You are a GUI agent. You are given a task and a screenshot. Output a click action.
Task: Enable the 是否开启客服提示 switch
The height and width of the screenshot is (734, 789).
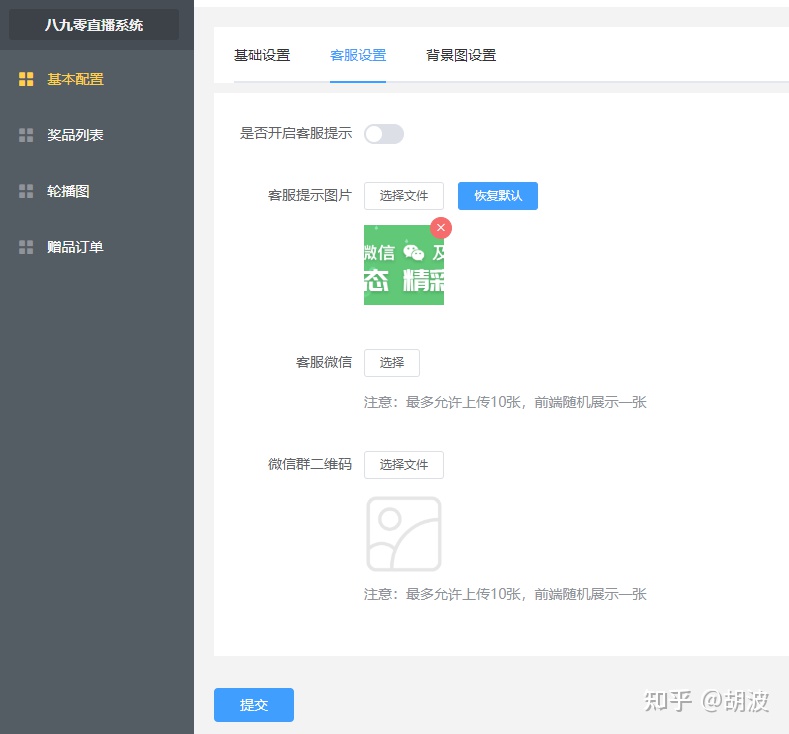click(384, 134)
